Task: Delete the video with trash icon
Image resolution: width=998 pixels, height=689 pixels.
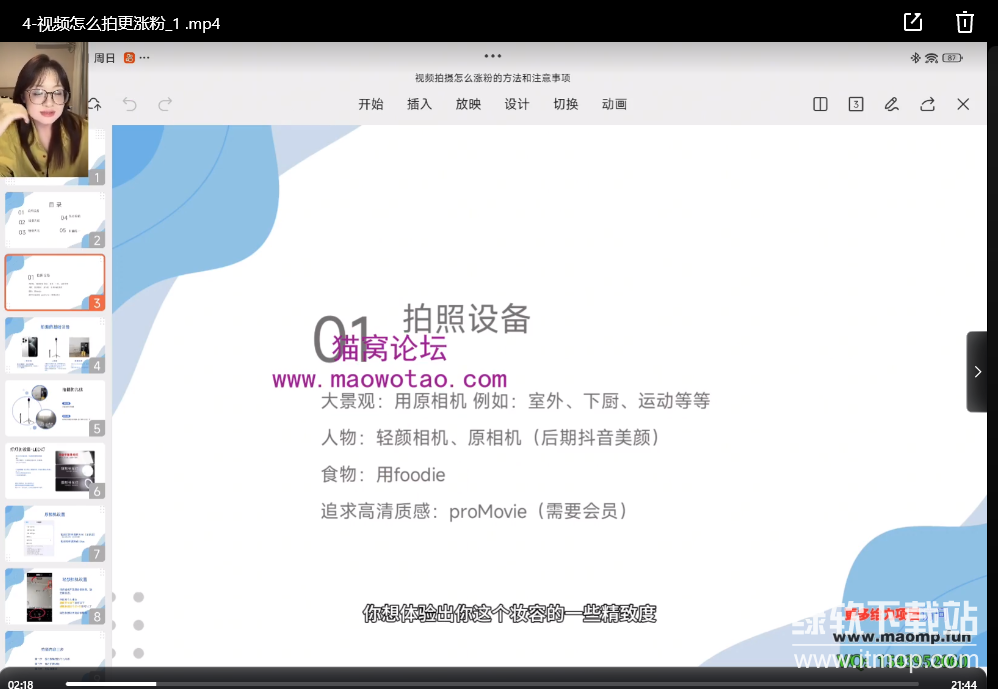Action: pos(964,22)
